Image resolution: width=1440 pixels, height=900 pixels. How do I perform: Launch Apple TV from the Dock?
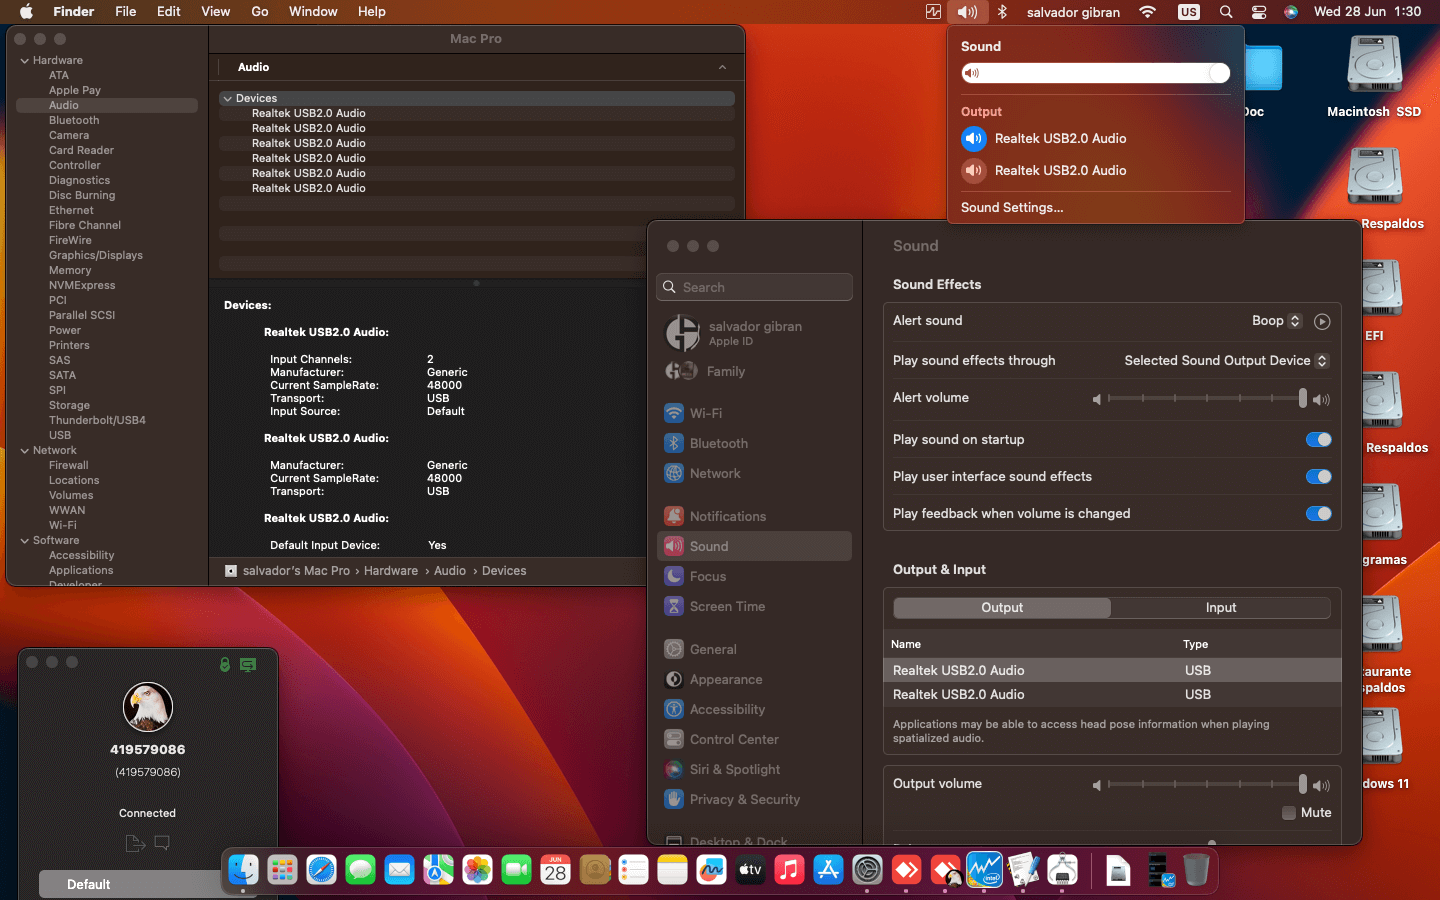click(750, 870)
